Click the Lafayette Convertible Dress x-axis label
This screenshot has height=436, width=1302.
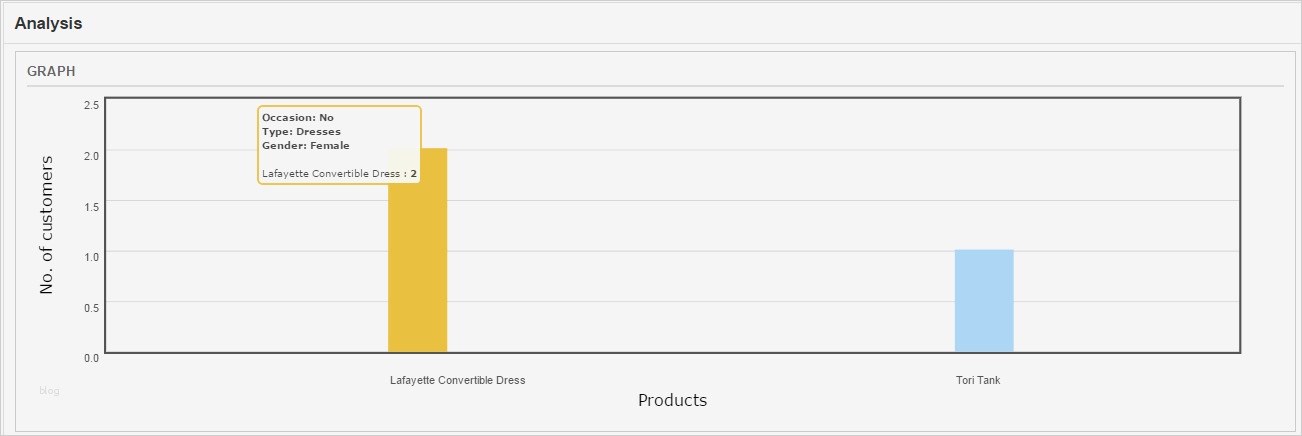pos(457,381)
